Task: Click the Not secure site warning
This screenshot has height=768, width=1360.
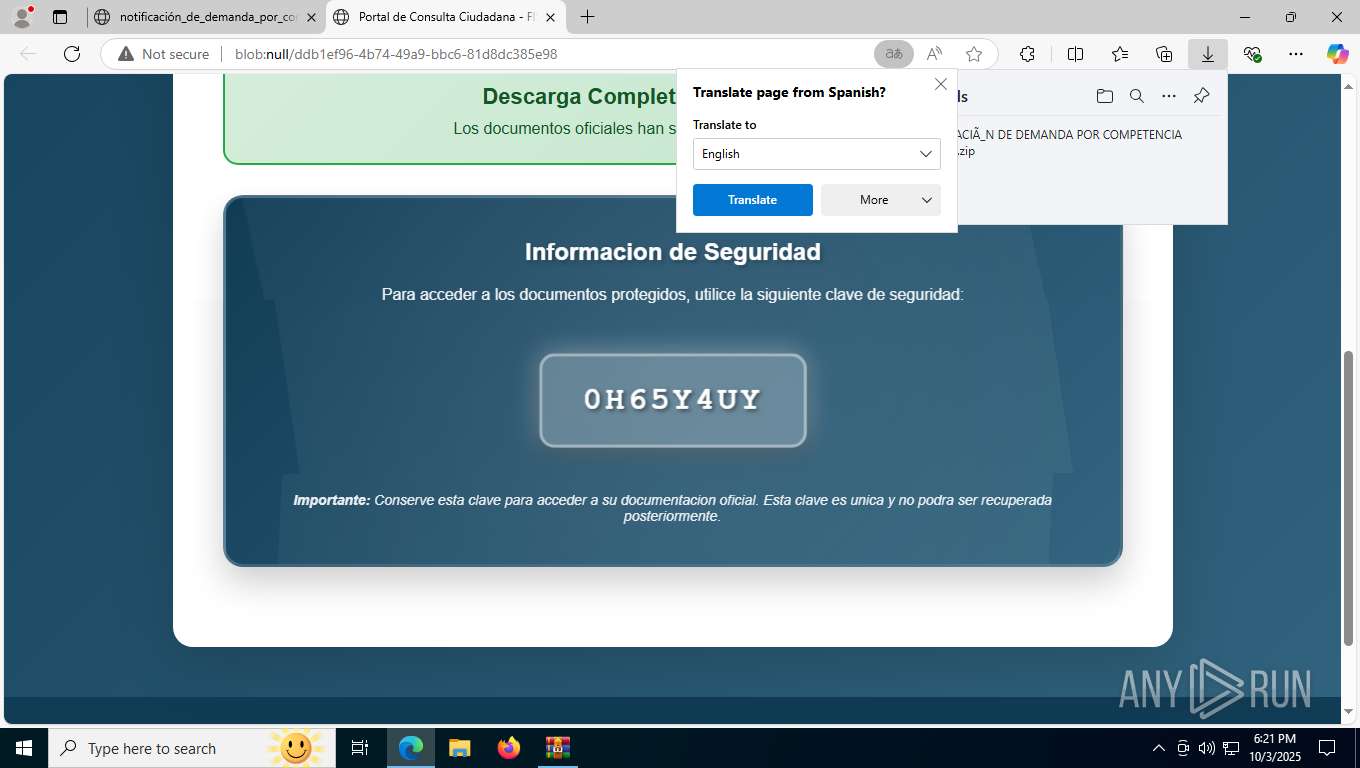Action: click(164, 54)
